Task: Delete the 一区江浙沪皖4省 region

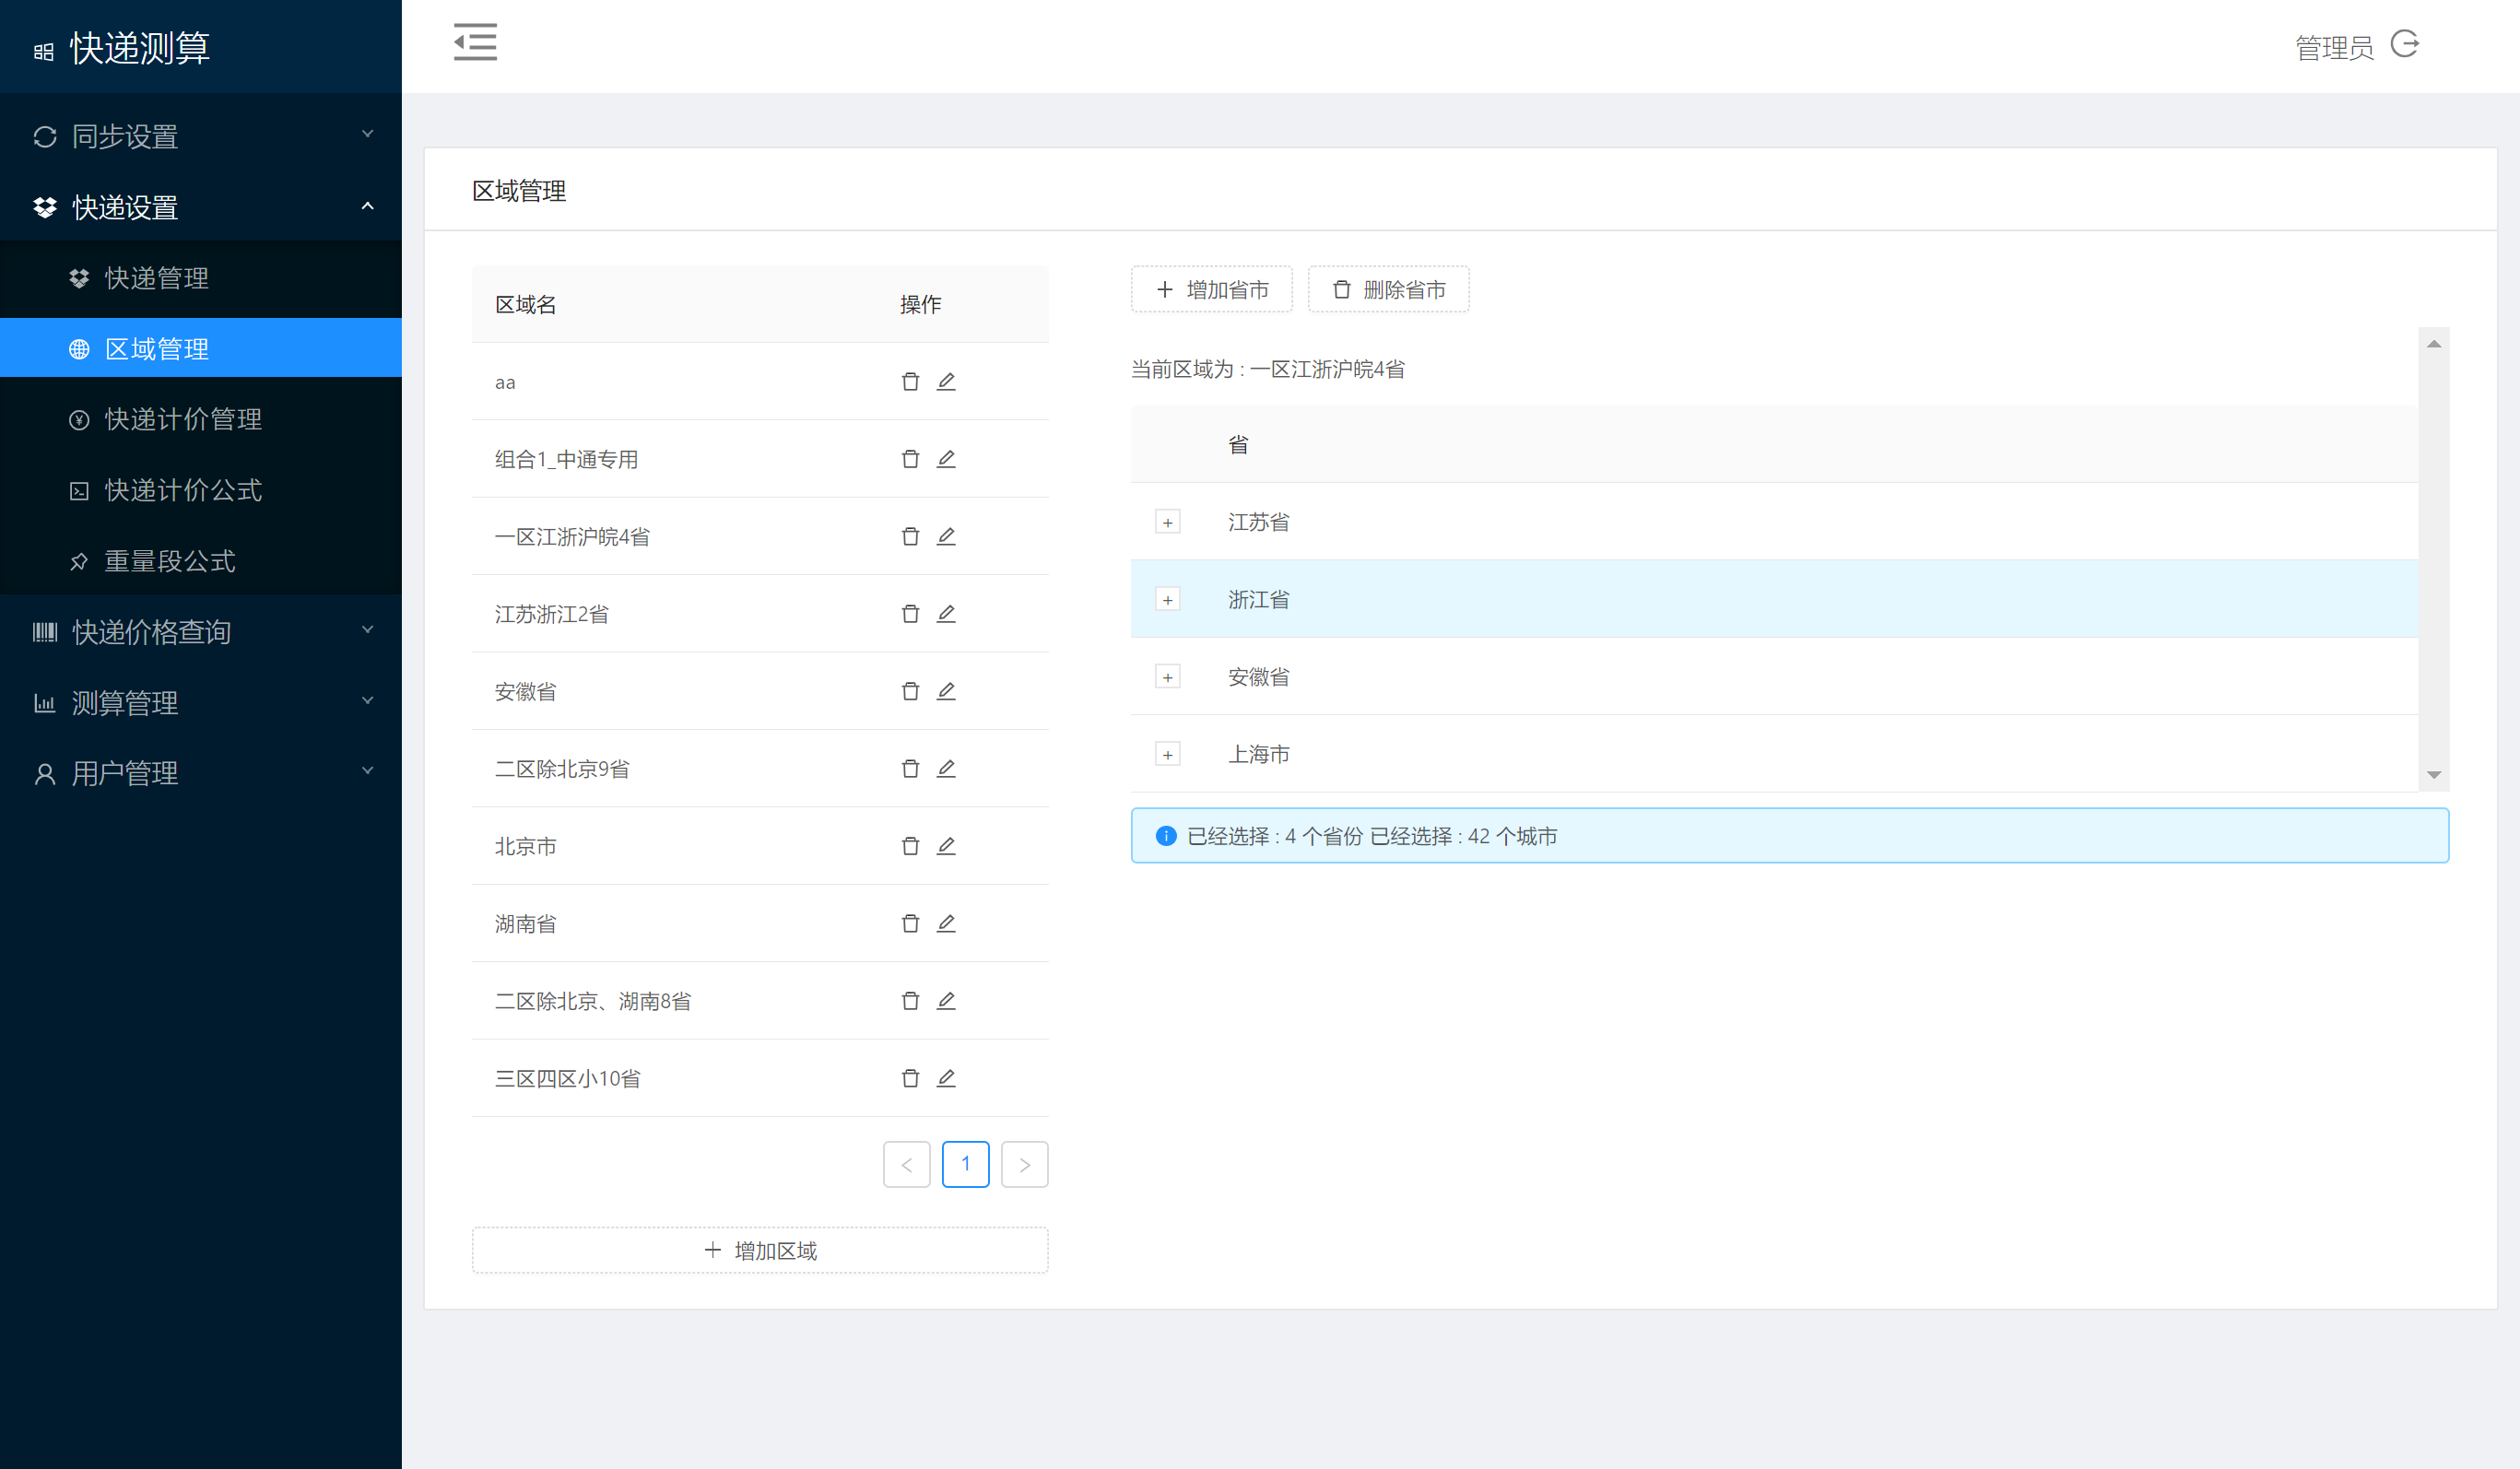Action: click(x=910, y=537)
